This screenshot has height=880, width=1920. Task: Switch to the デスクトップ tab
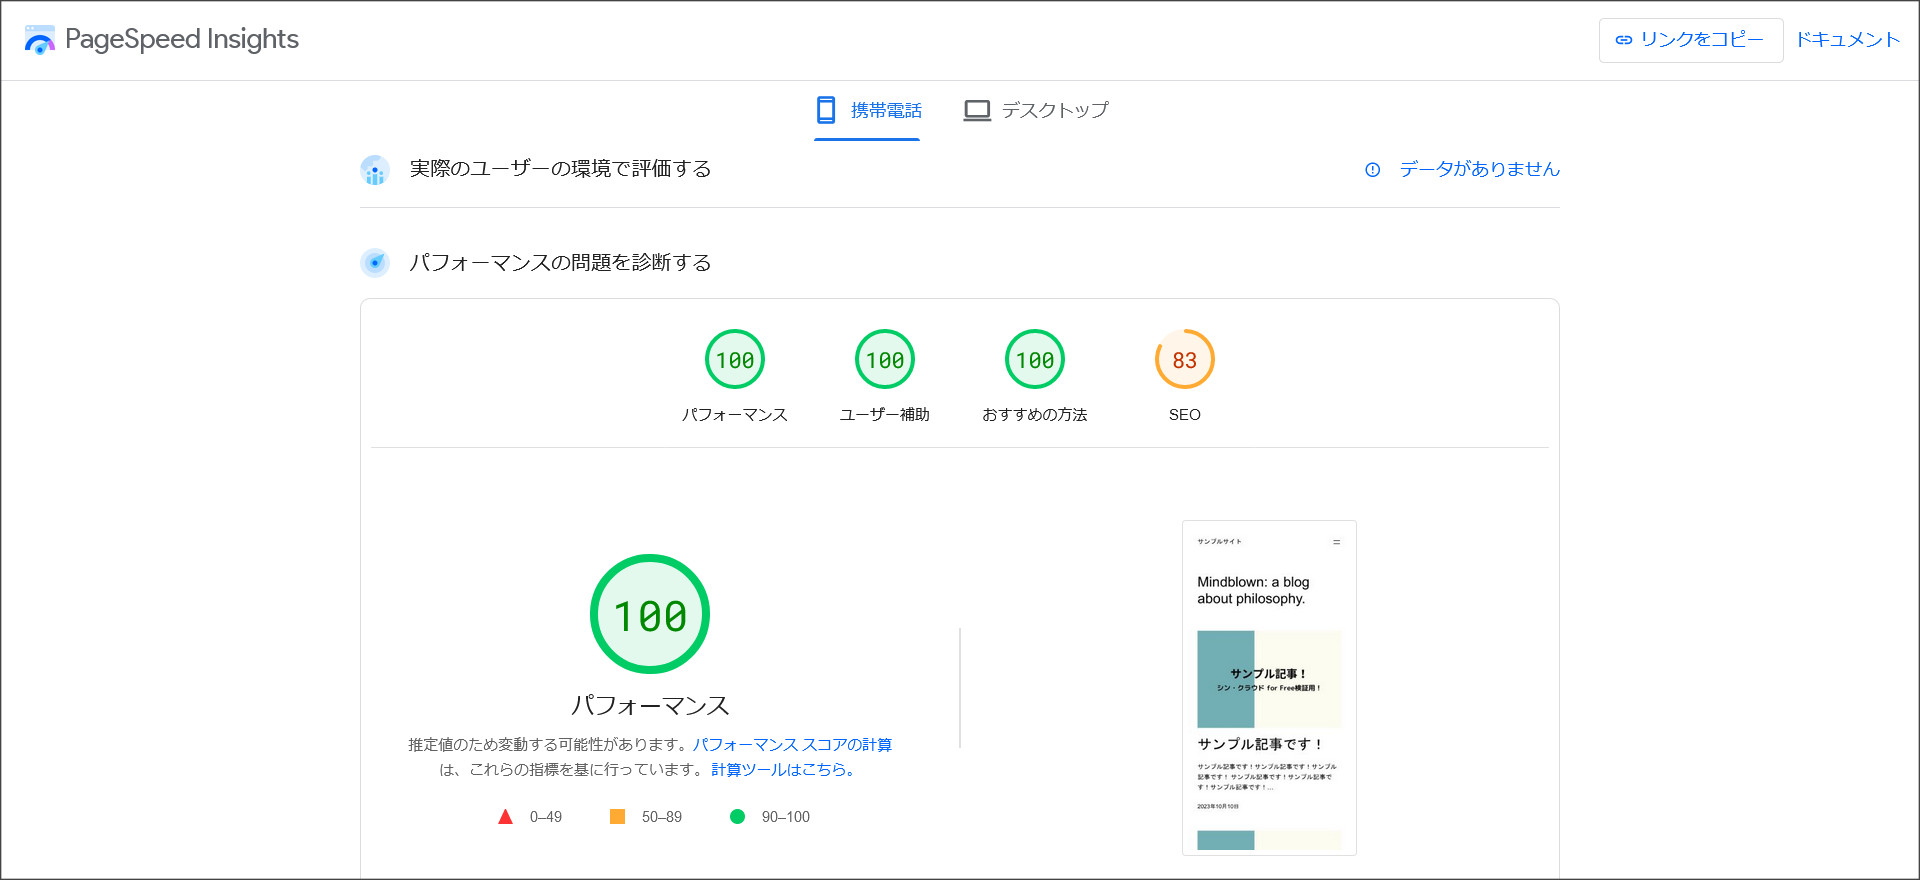pos(1036,110)
